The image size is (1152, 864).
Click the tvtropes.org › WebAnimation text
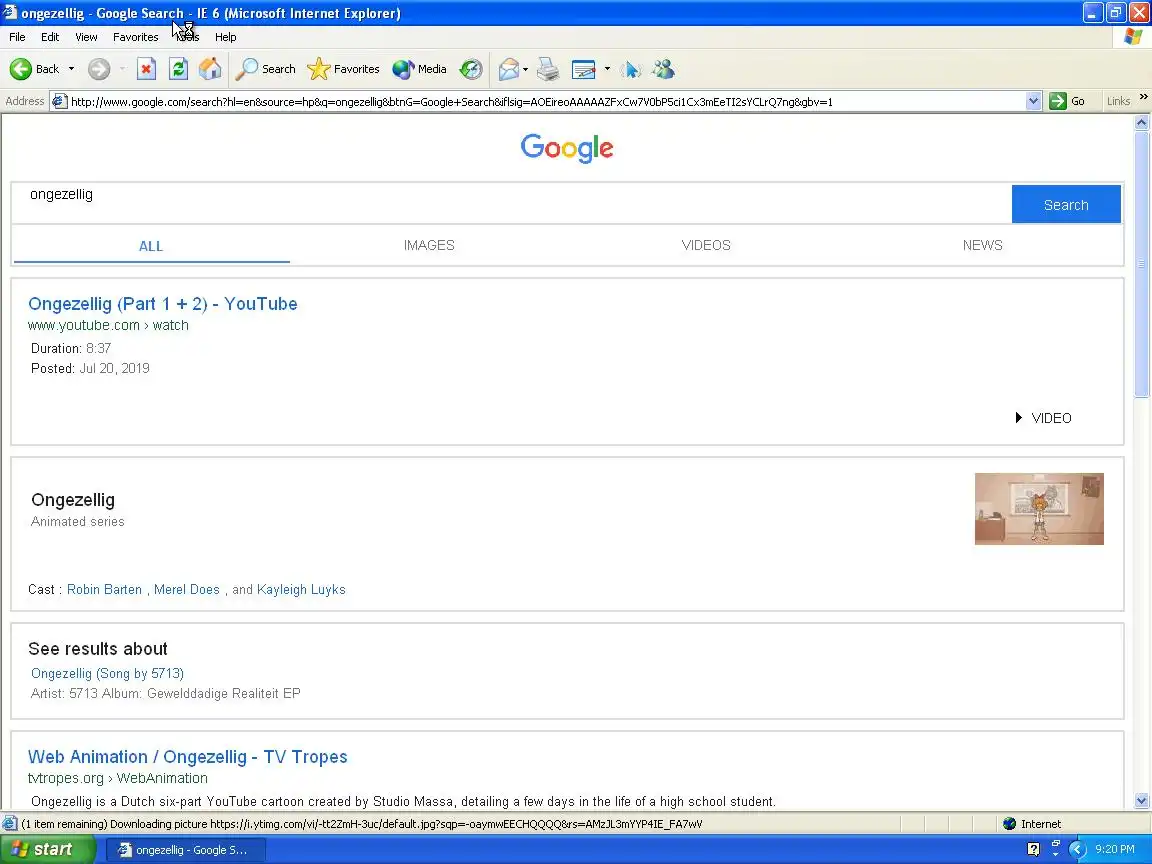tap(118, 778)
